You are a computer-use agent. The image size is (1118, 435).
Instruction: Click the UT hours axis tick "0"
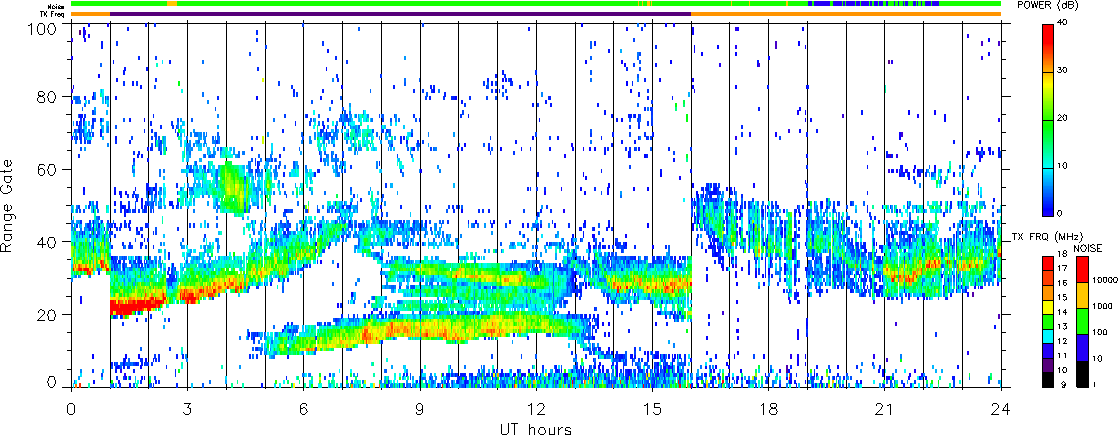(x=71, y=408)
